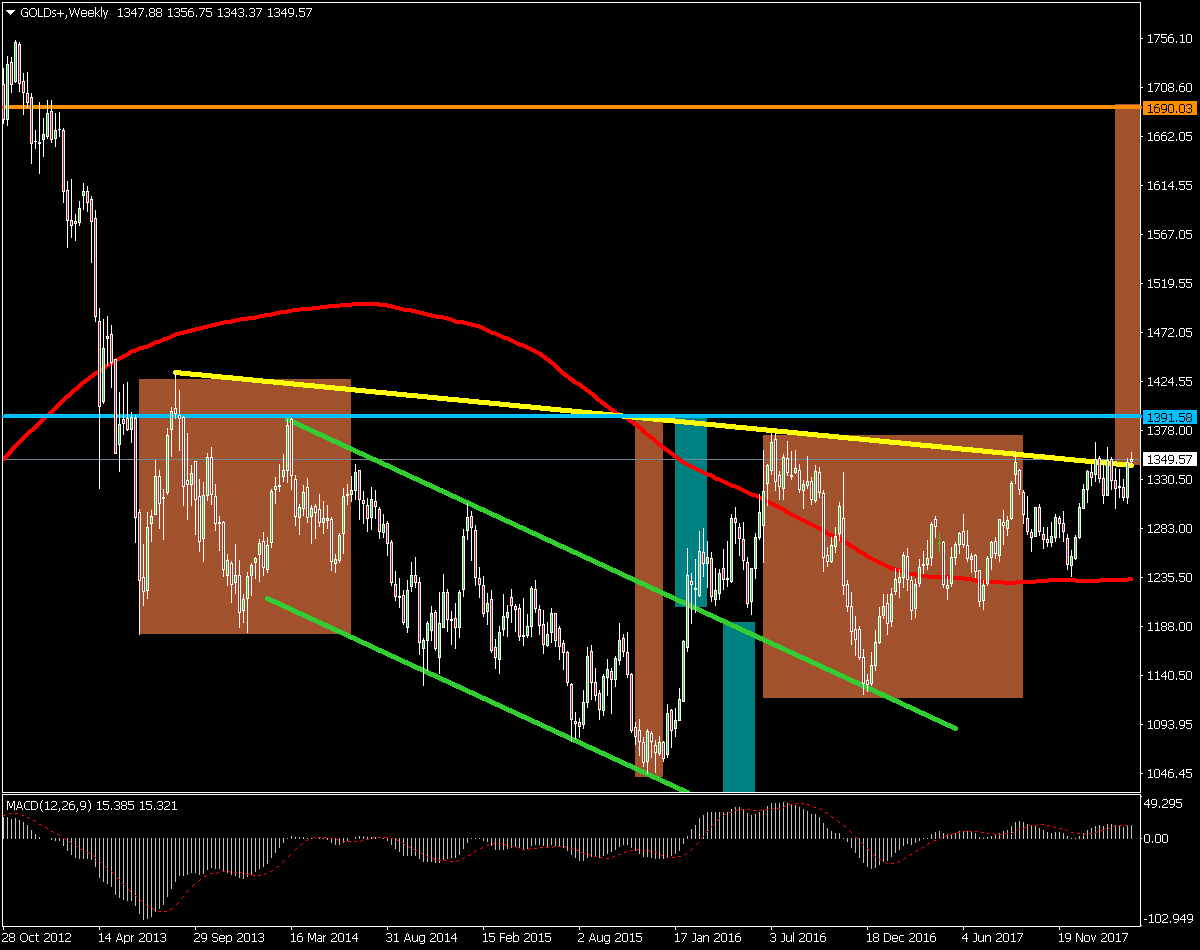
Task: Select the orange 1690.03 price label
Action: [1168, 108]
